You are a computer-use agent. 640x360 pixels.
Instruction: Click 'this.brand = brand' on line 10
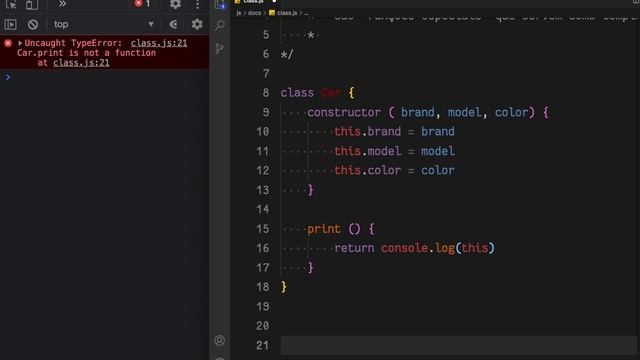tap(394, 131)
